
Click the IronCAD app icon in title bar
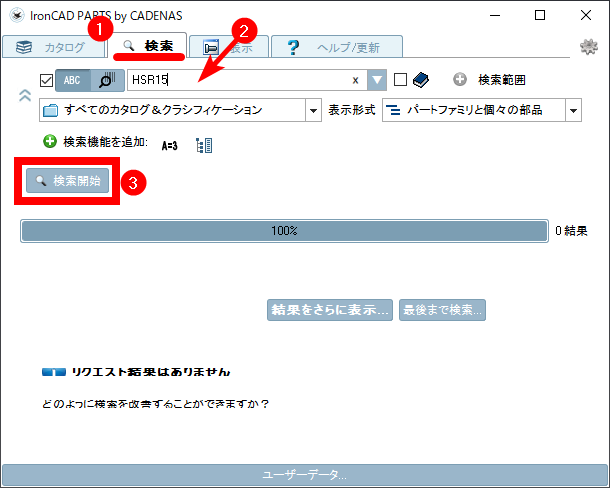click(x=17, y=16)
